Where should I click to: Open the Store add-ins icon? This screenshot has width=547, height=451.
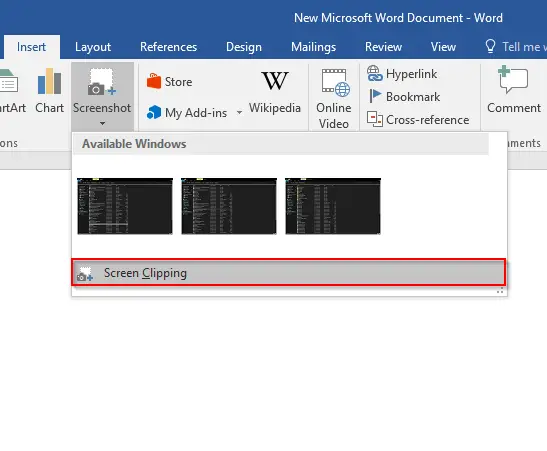(154, 81)
